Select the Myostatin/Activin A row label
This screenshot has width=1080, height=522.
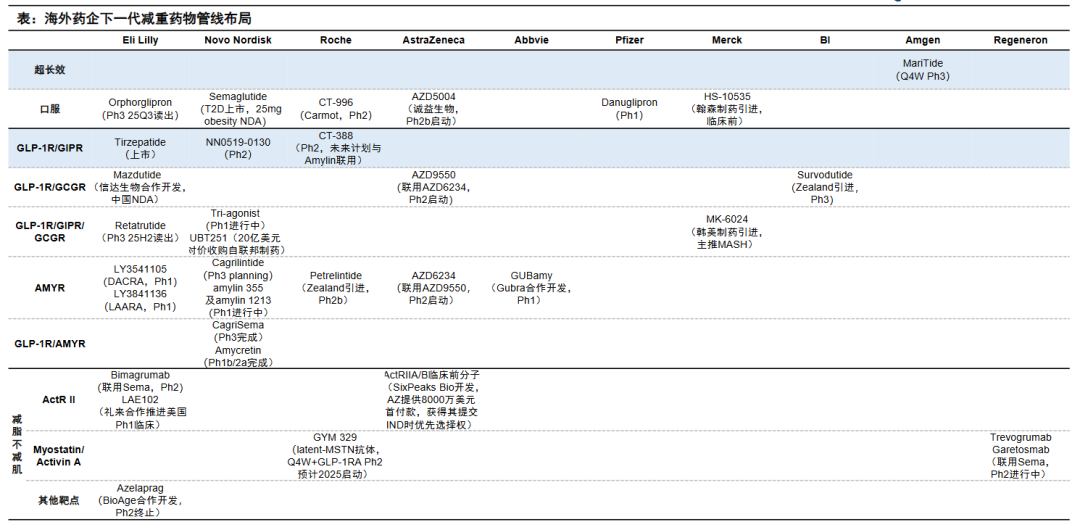tap(59, 456)
